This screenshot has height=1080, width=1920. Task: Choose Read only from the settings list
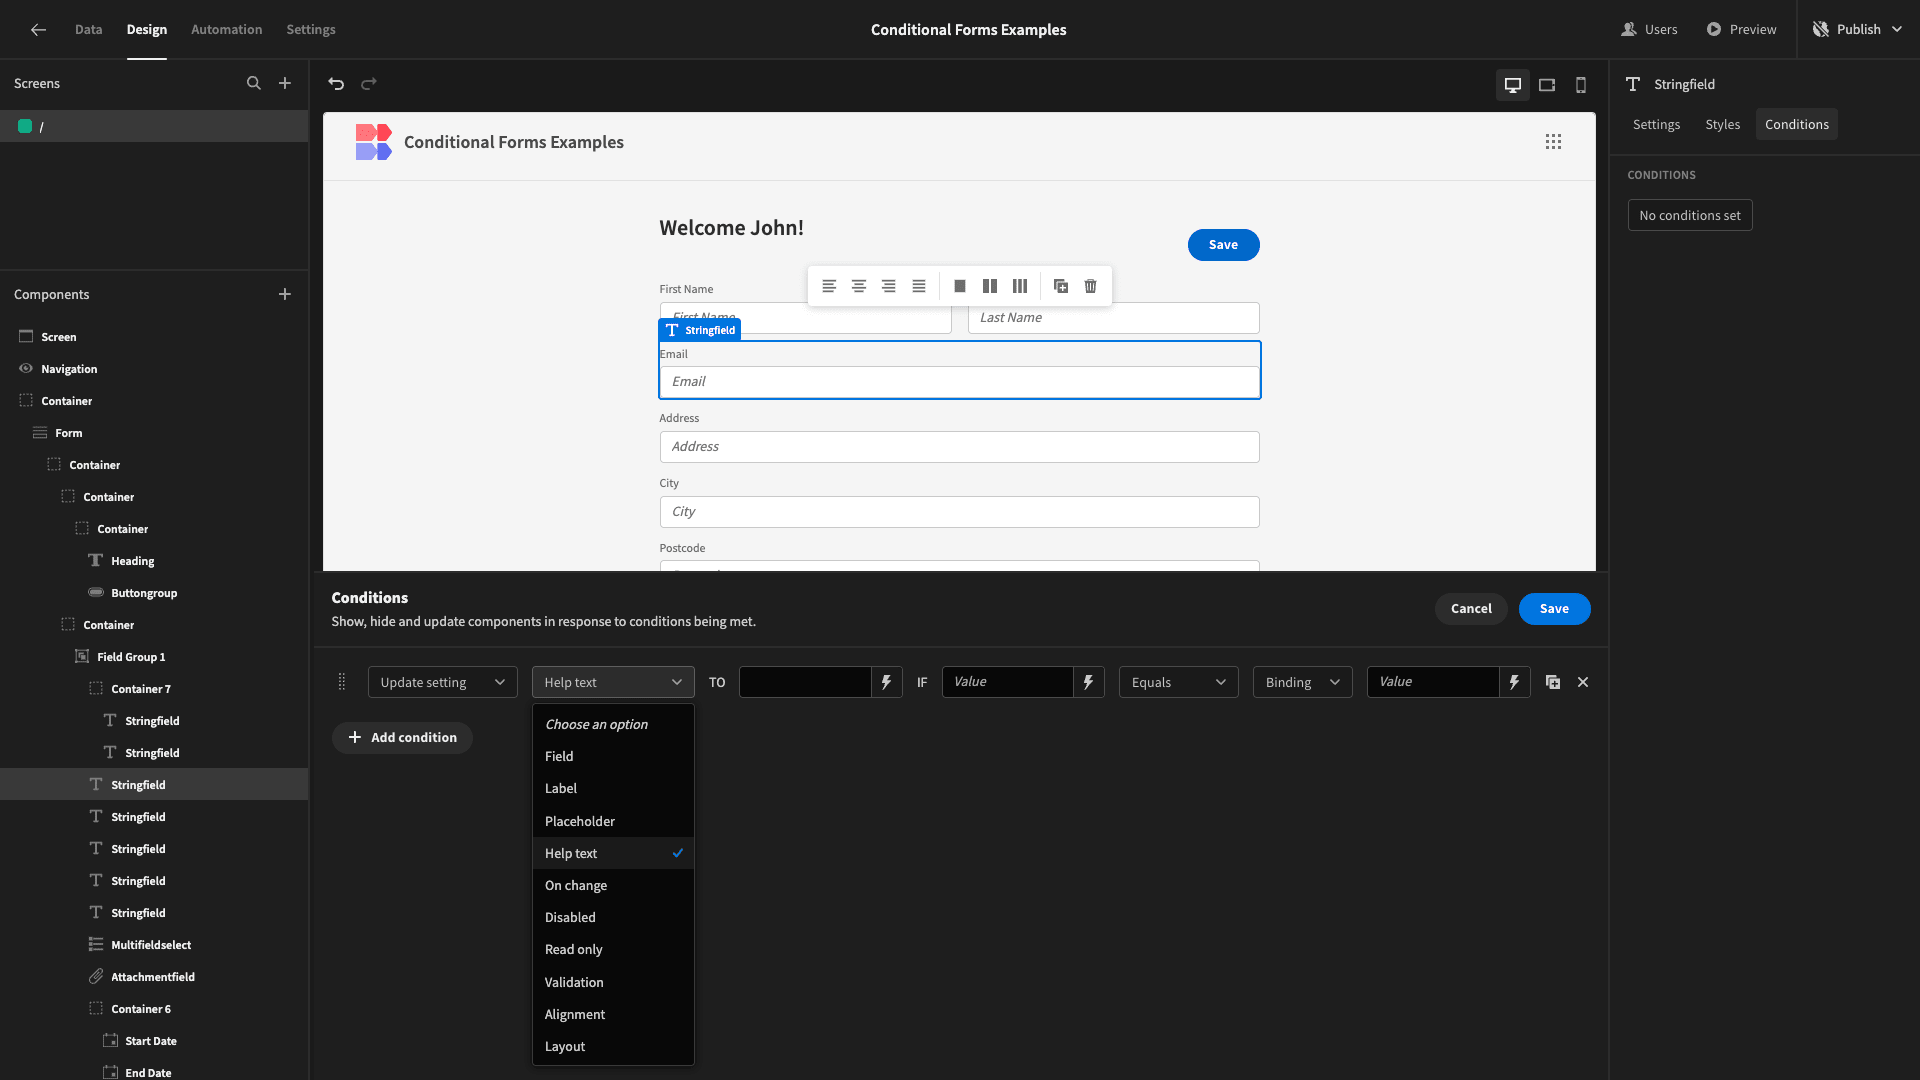[613, 949]
